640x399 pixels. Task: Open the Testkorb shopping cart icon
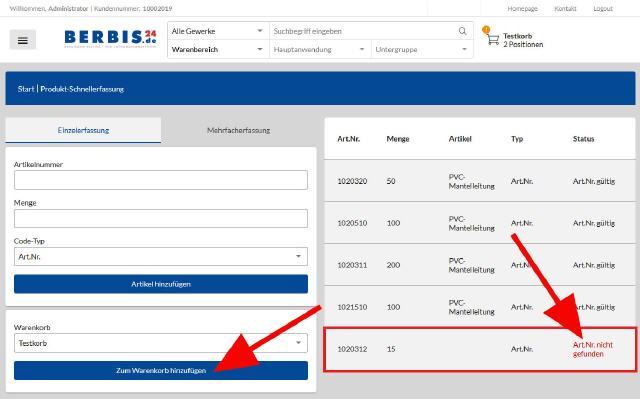[491, 38]
